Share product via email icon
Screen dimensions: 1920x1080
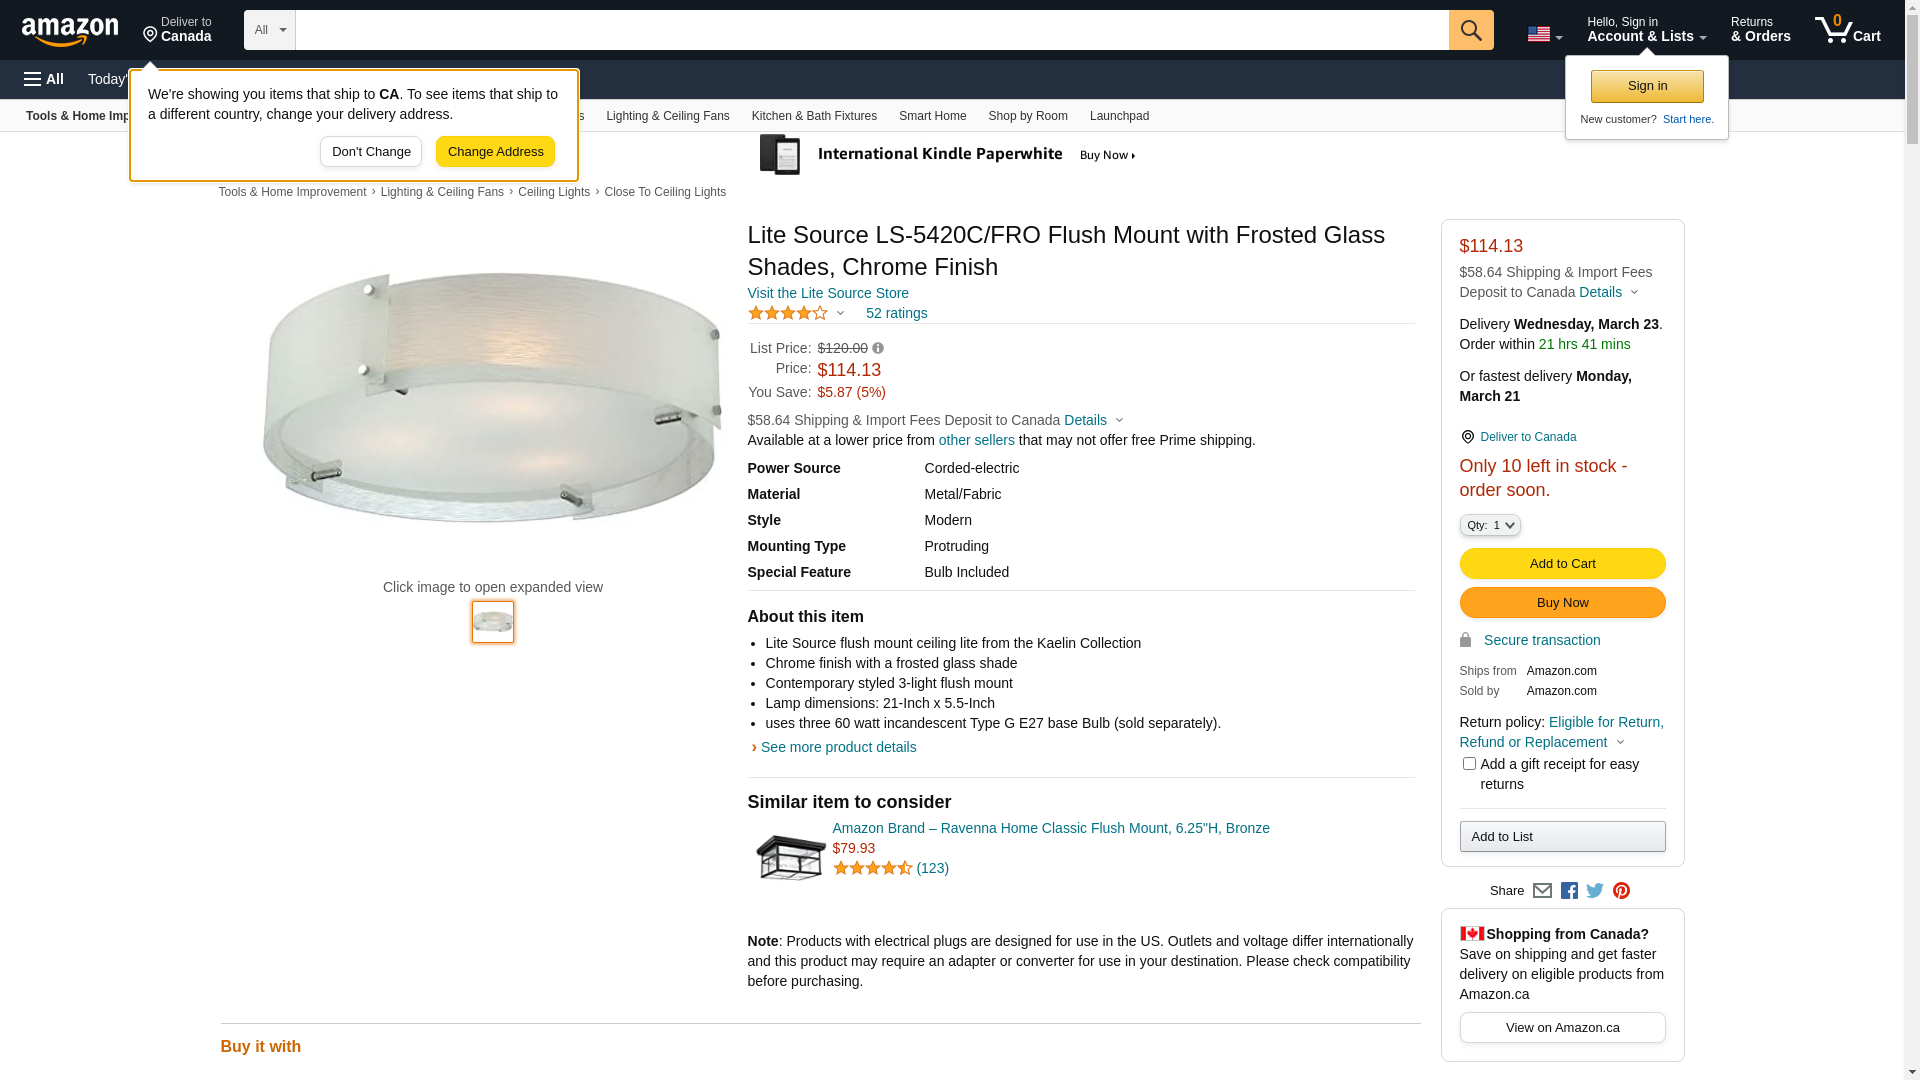point(1542,891)
